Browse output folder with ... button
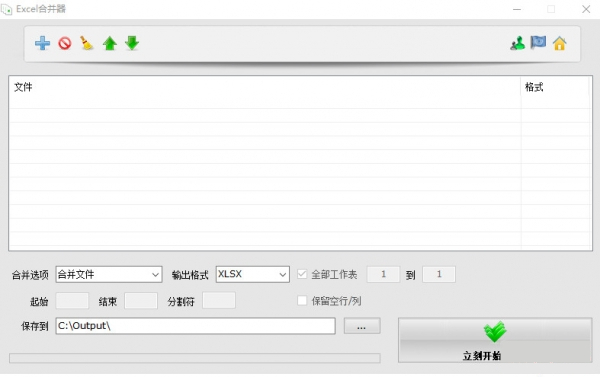Image resolution: width=600 pixels, height=377 pixels. coord(362,326)
